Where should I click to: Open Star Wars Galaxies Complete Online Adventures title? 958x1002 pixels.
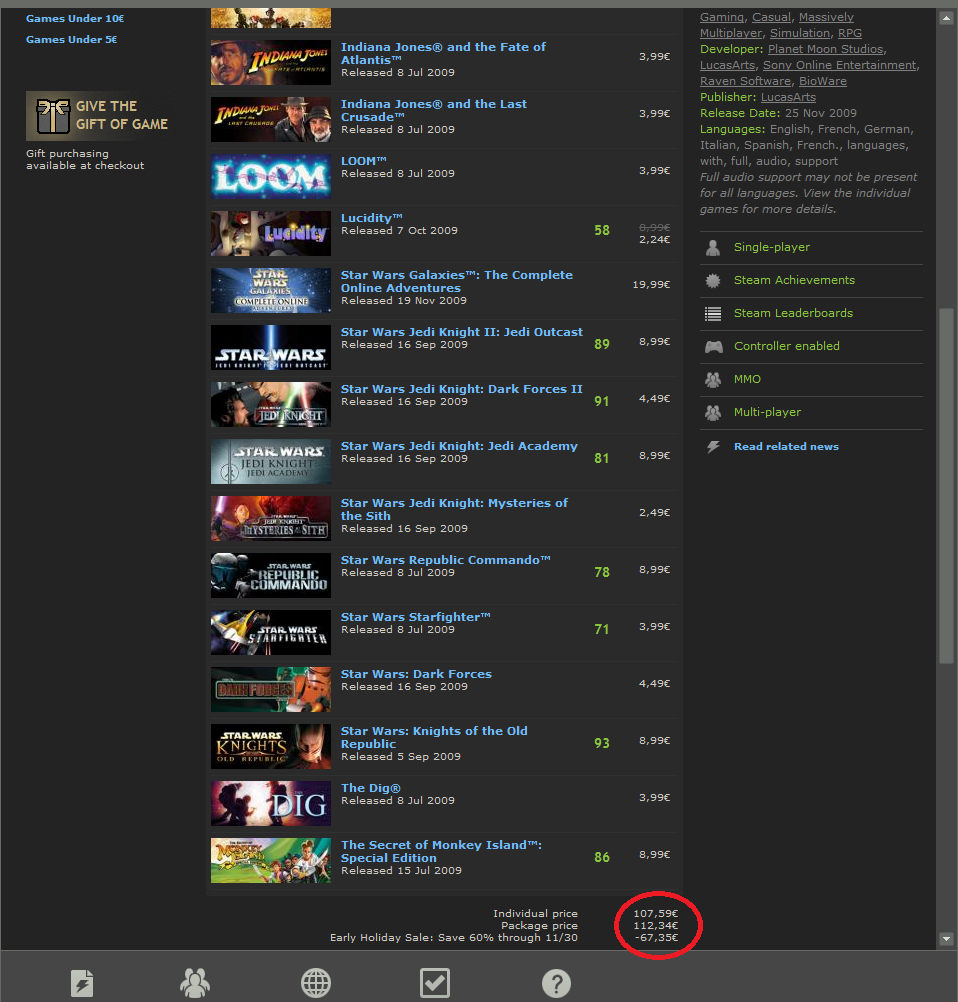pyautogui.click(x=456, y=282)
